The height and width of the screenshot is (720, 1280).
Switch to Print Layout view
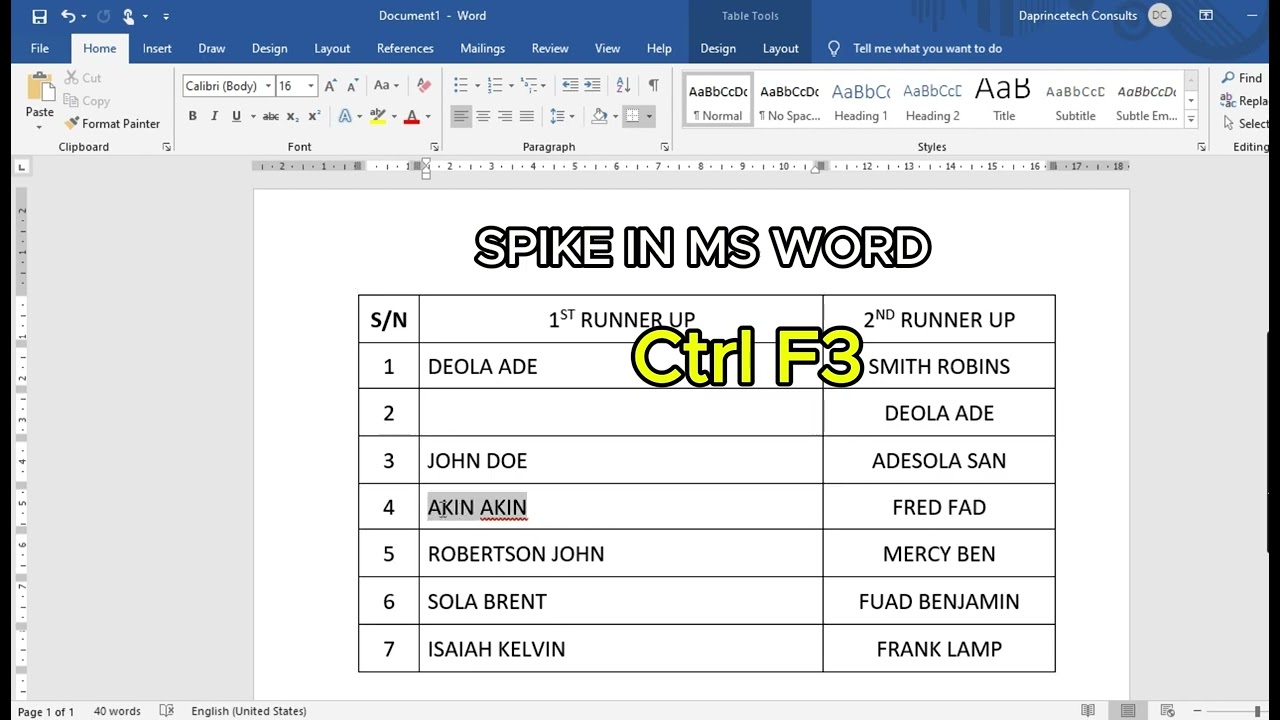click(1128, 711)
